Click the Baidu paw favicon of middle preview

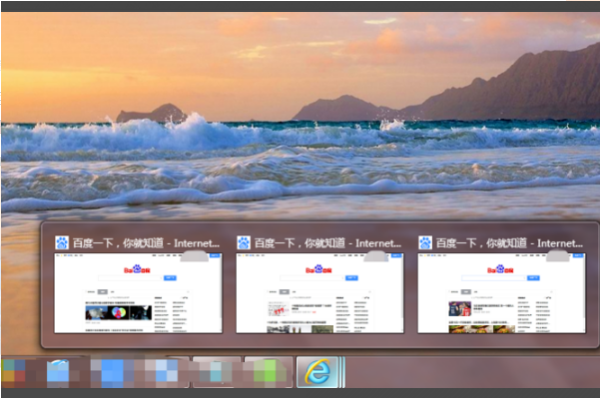pos(243,243)
